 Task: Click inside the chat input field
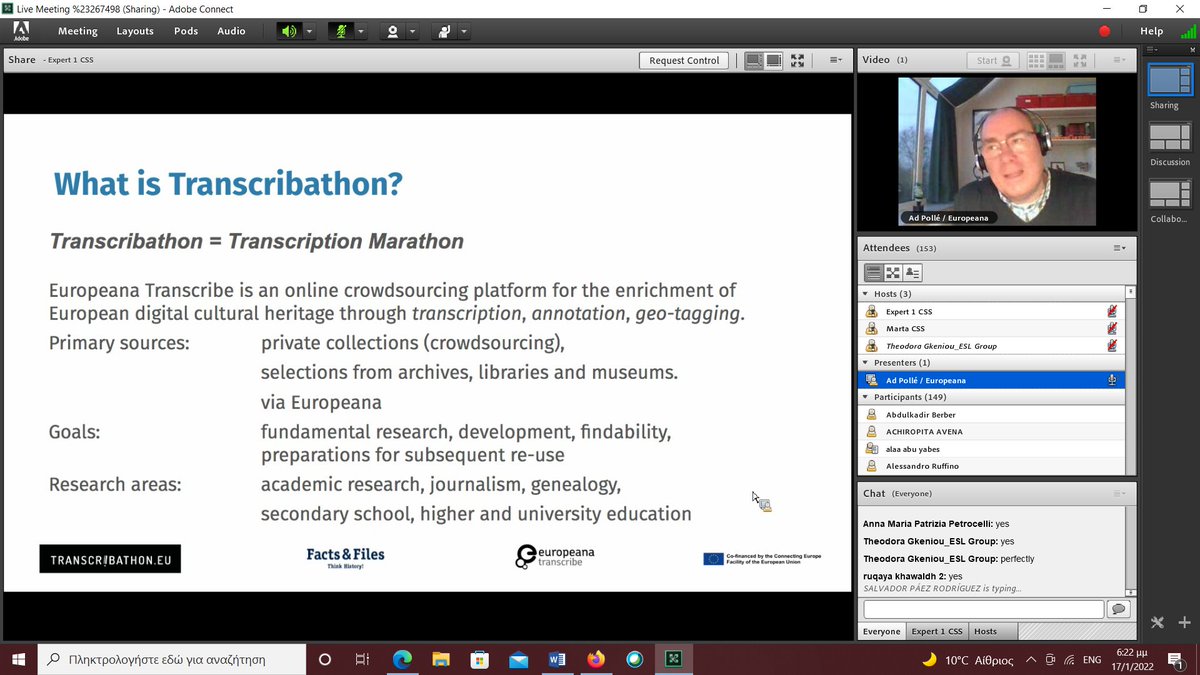point(985,608)
